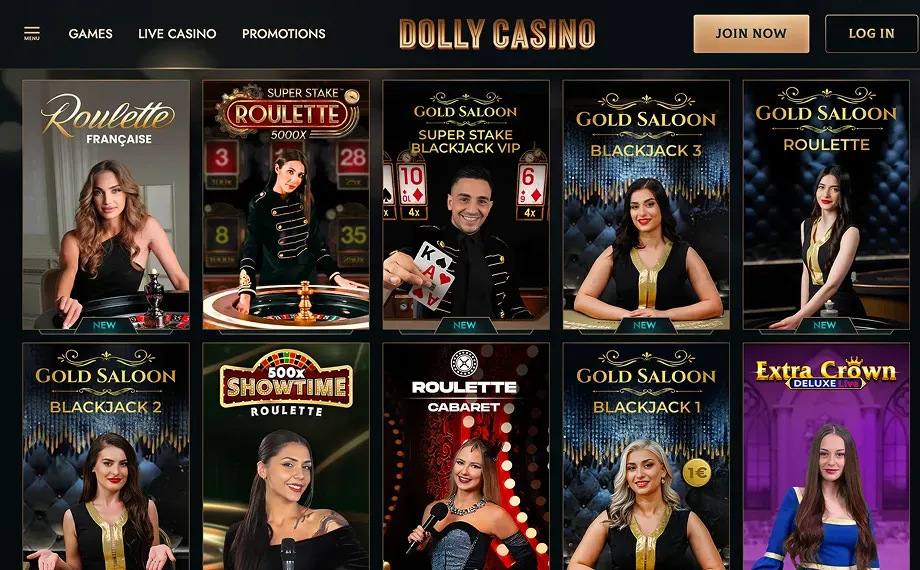This screenshot has width=920, height=570.
Task: Click the Extra Crown Deluxe Live logo
Action: click(826, 373)
